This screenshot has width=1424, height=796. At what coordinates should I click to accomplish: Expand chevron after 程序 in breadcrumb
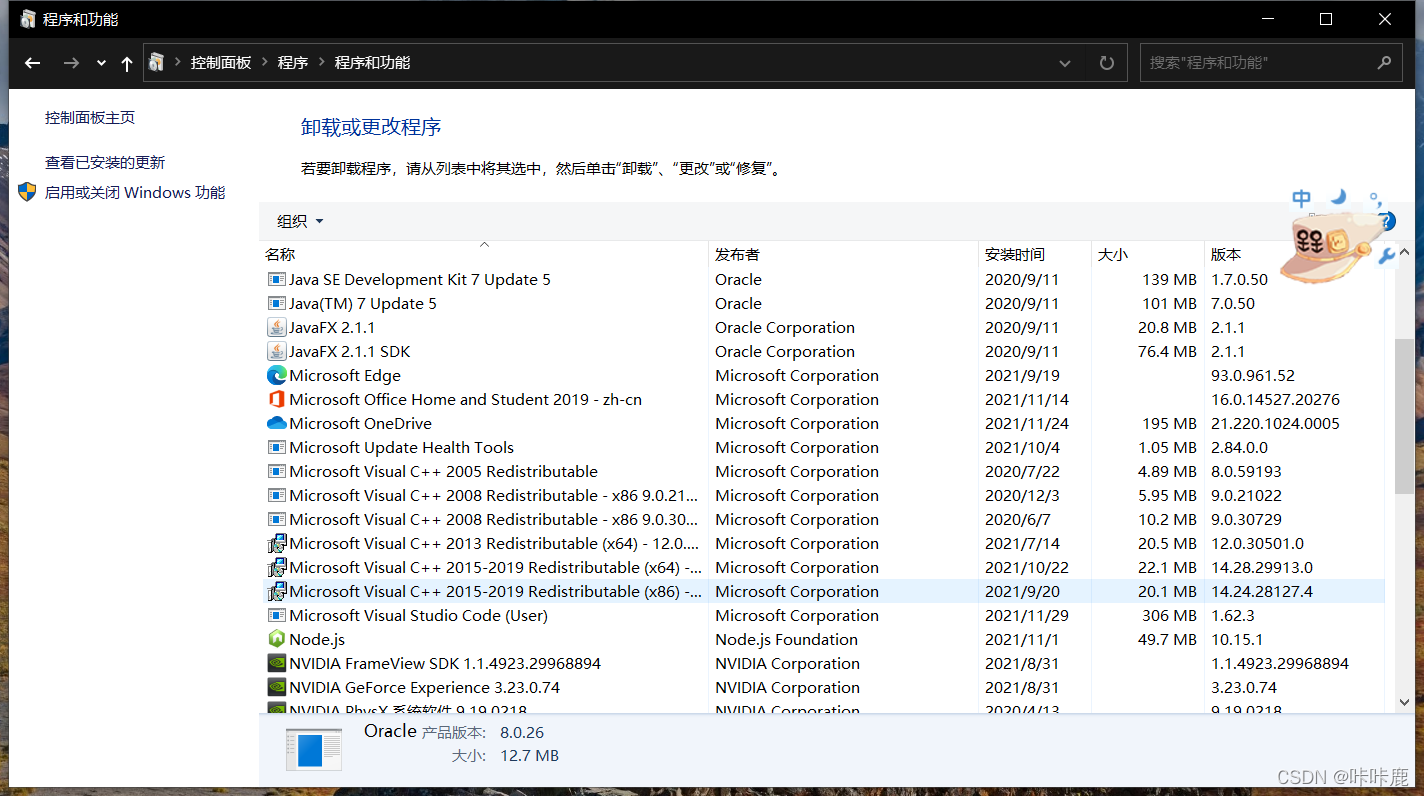click(x=322, y=62)
